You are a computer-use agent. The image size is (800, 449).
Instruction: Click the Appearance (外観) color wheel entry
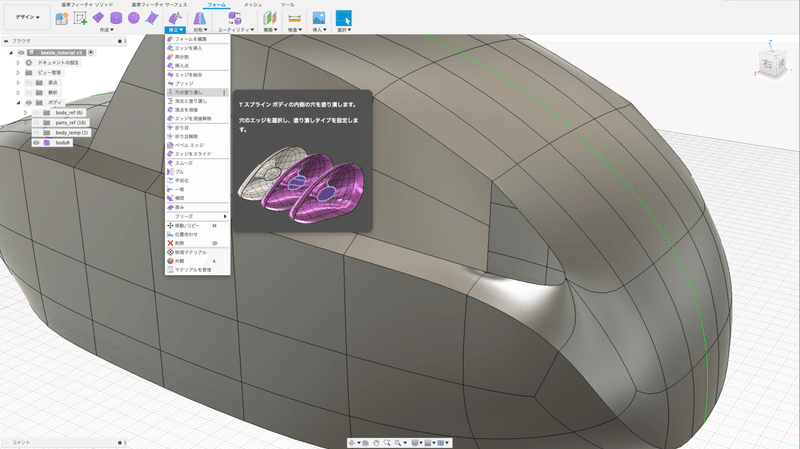pyautogui.click(x=197, y=261)
